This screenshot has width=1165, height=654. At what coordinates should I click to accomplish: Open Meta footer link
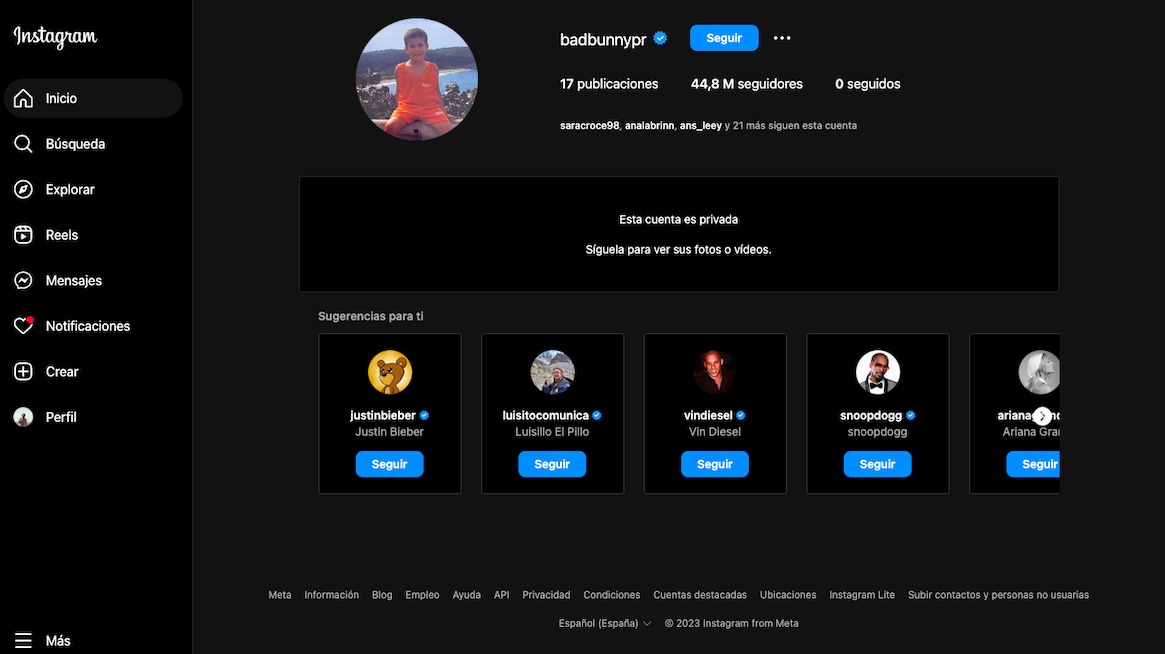(x=279, y=595)
